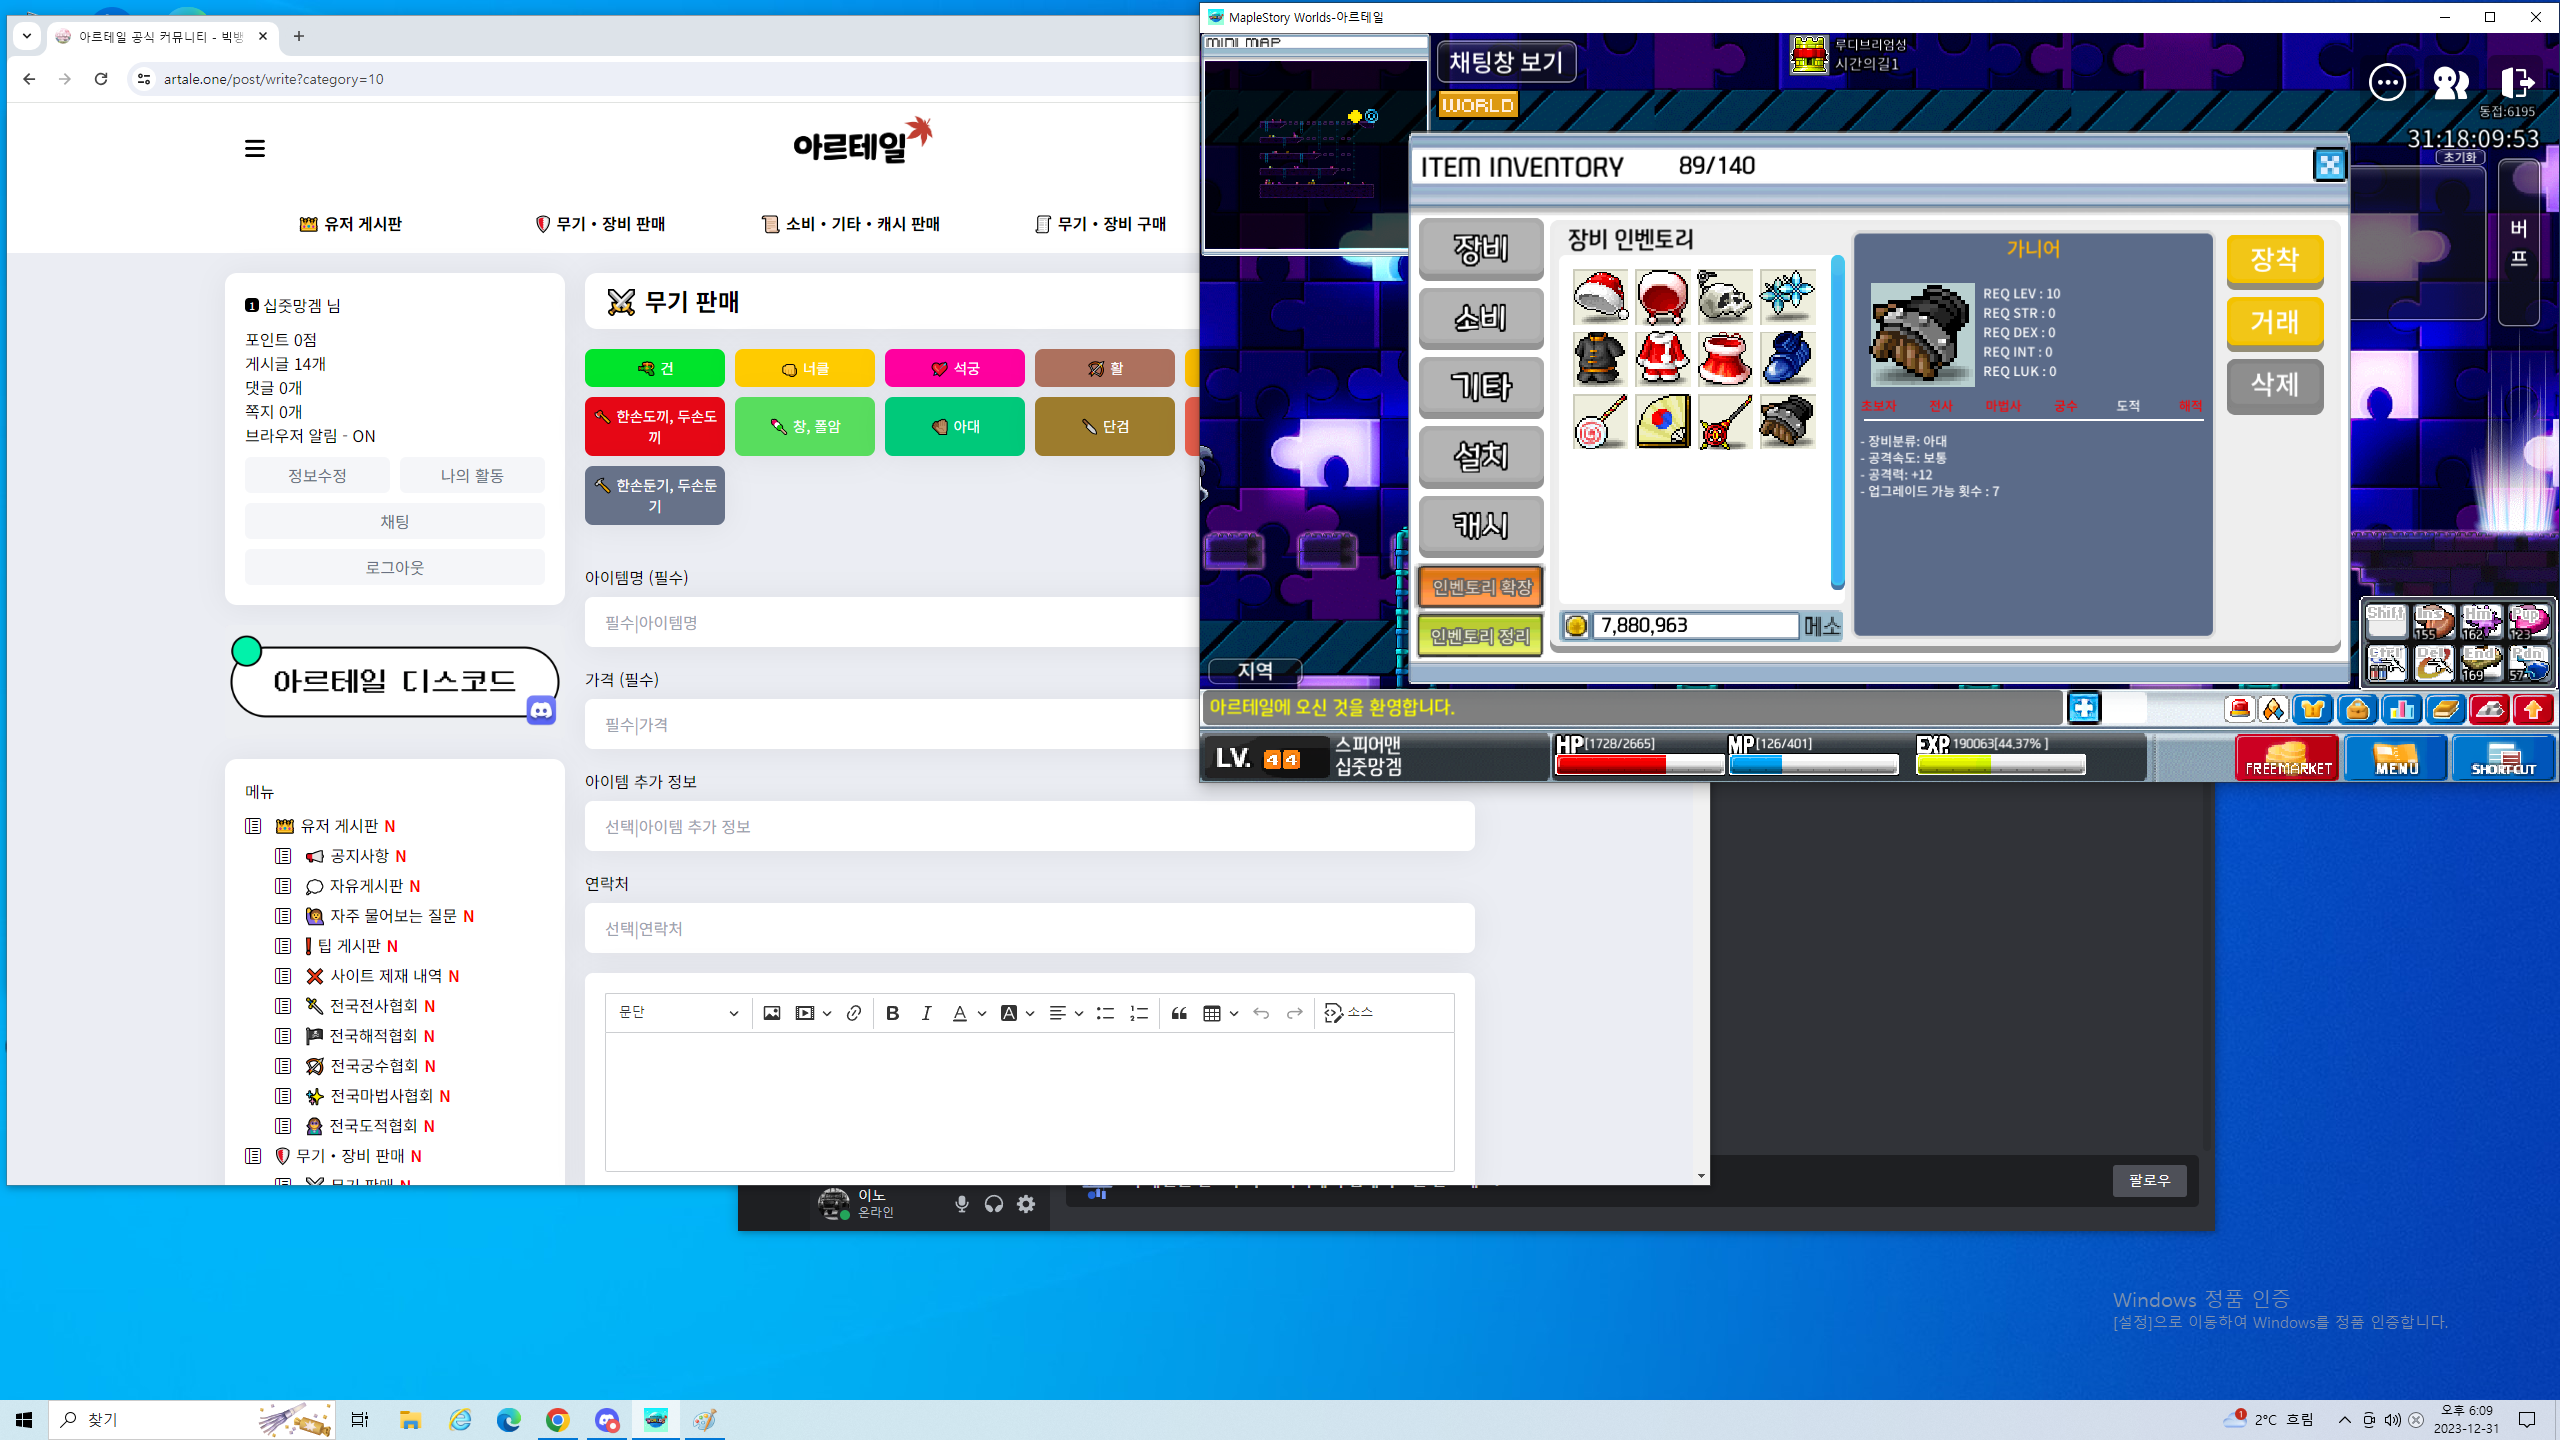Mute the microphone in the Discord window
Screen dimensions: 2560x1440
tap(961, 1204)
